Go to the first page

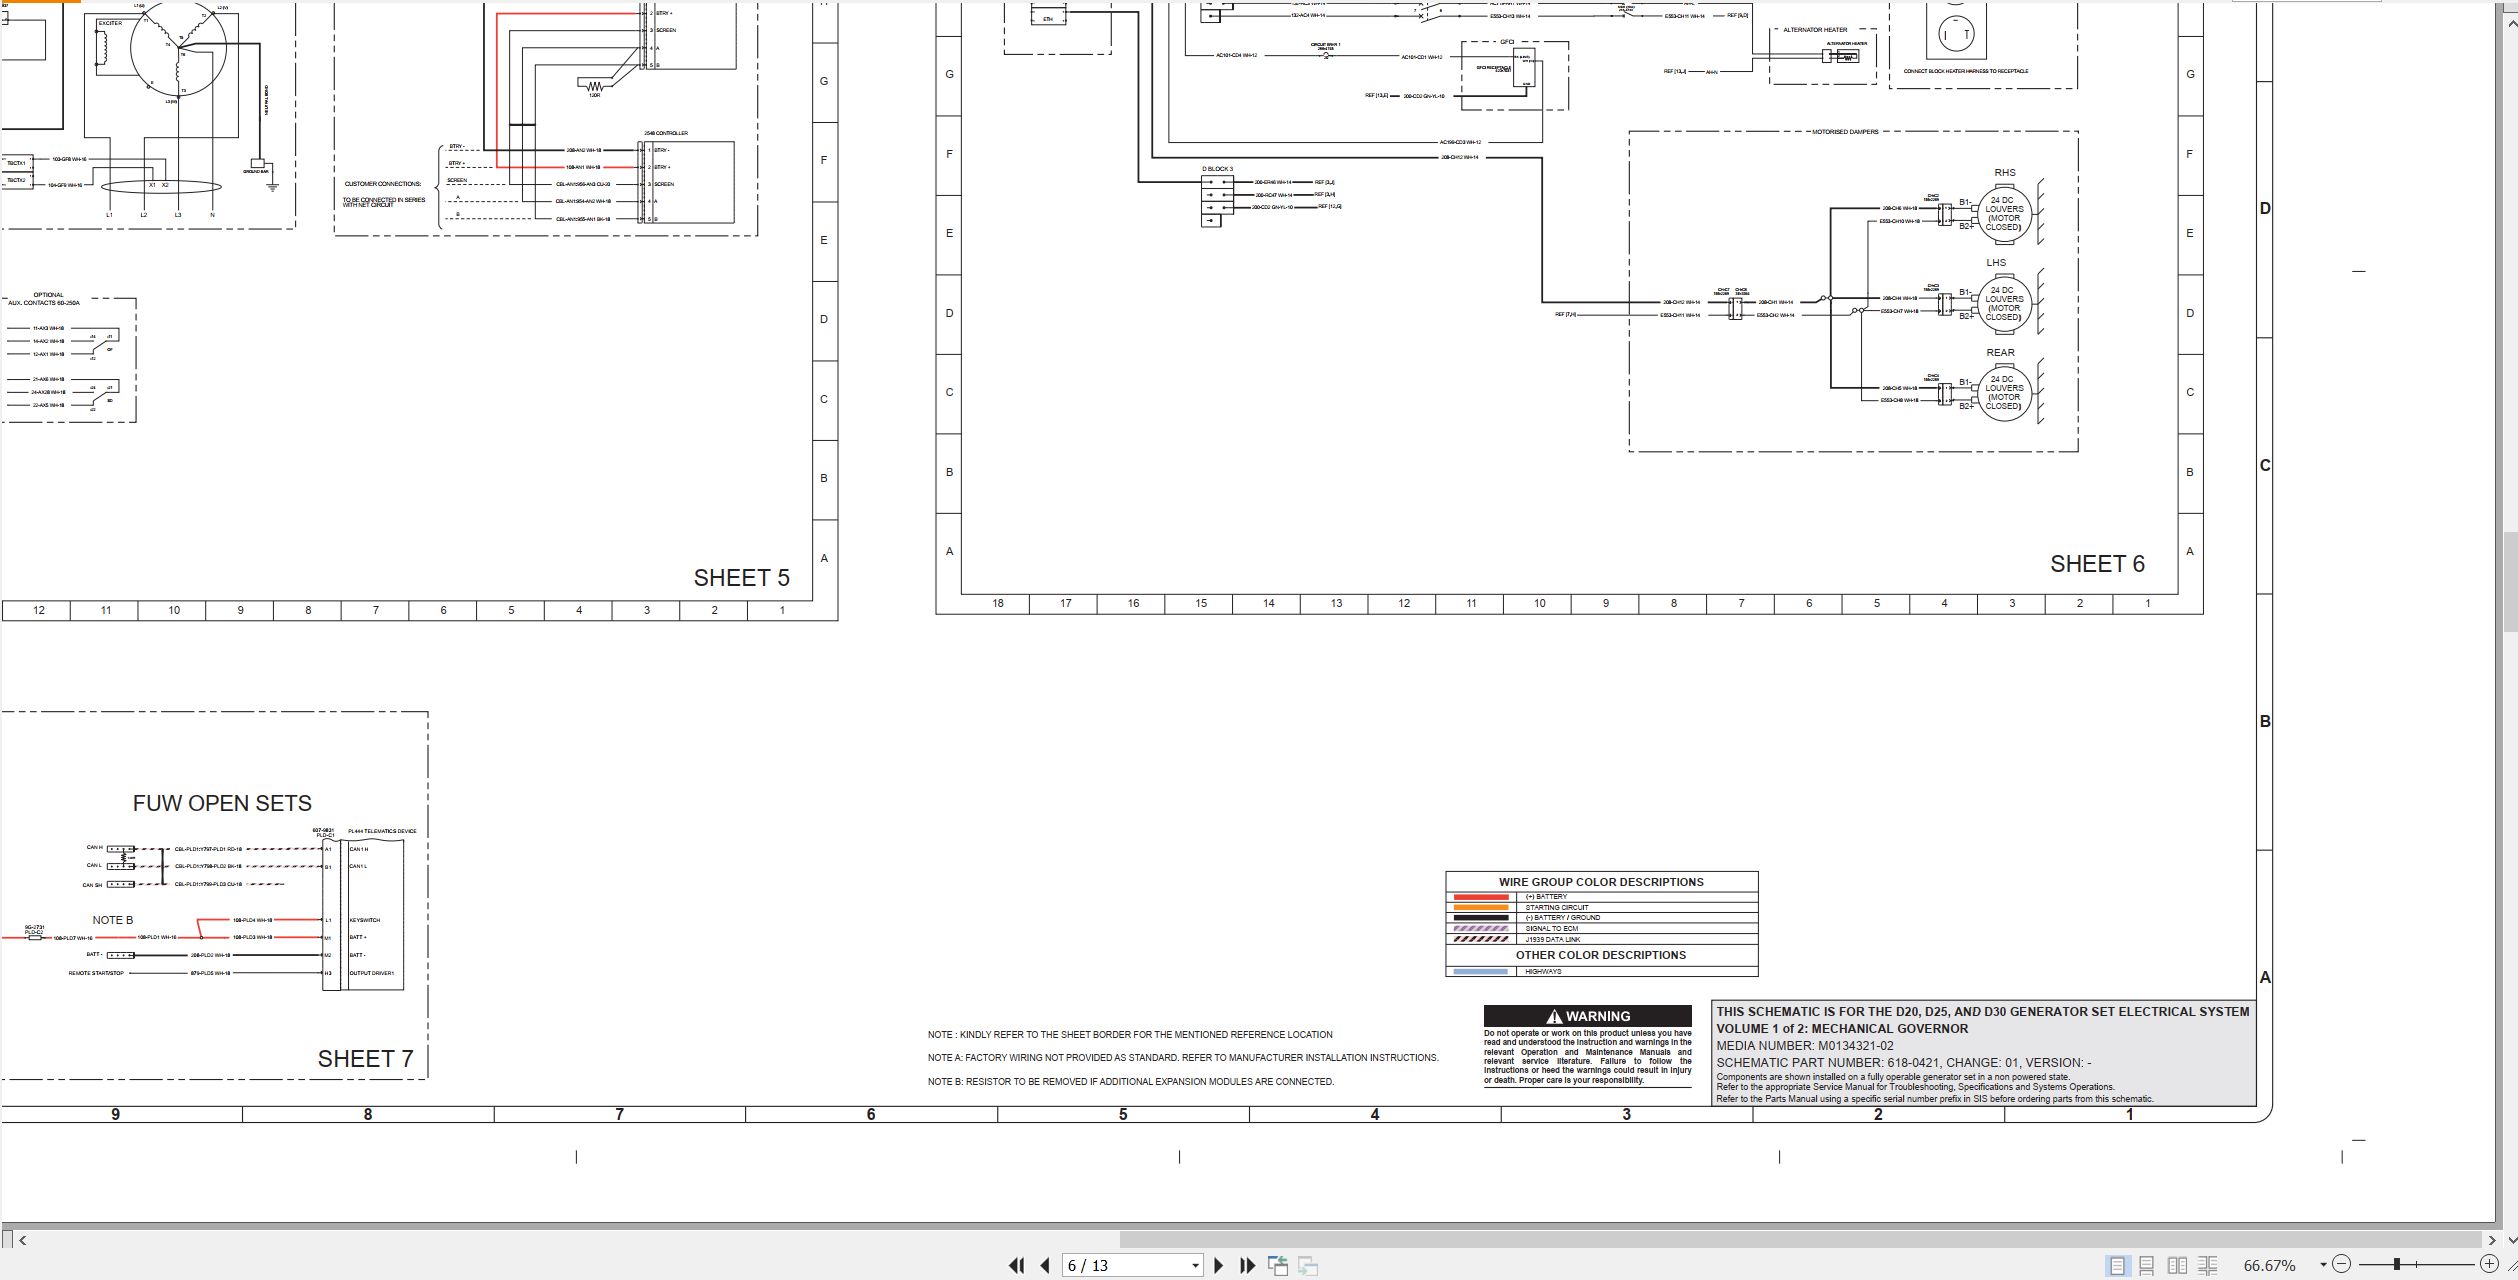pos(1017,1265)
